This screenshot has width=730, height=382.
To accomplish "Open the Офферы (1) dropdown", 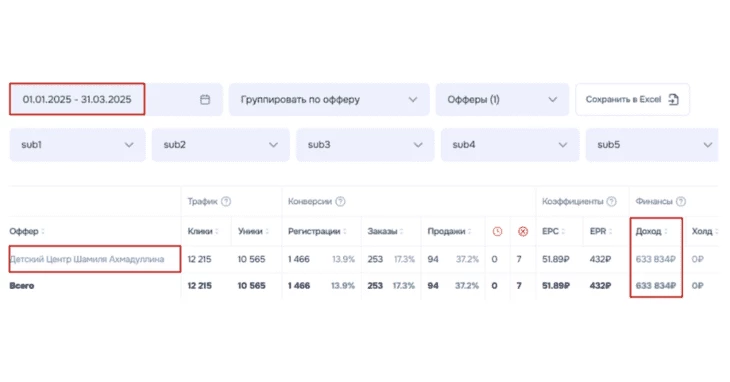I will pyautogui.click(x=502, y=100).
